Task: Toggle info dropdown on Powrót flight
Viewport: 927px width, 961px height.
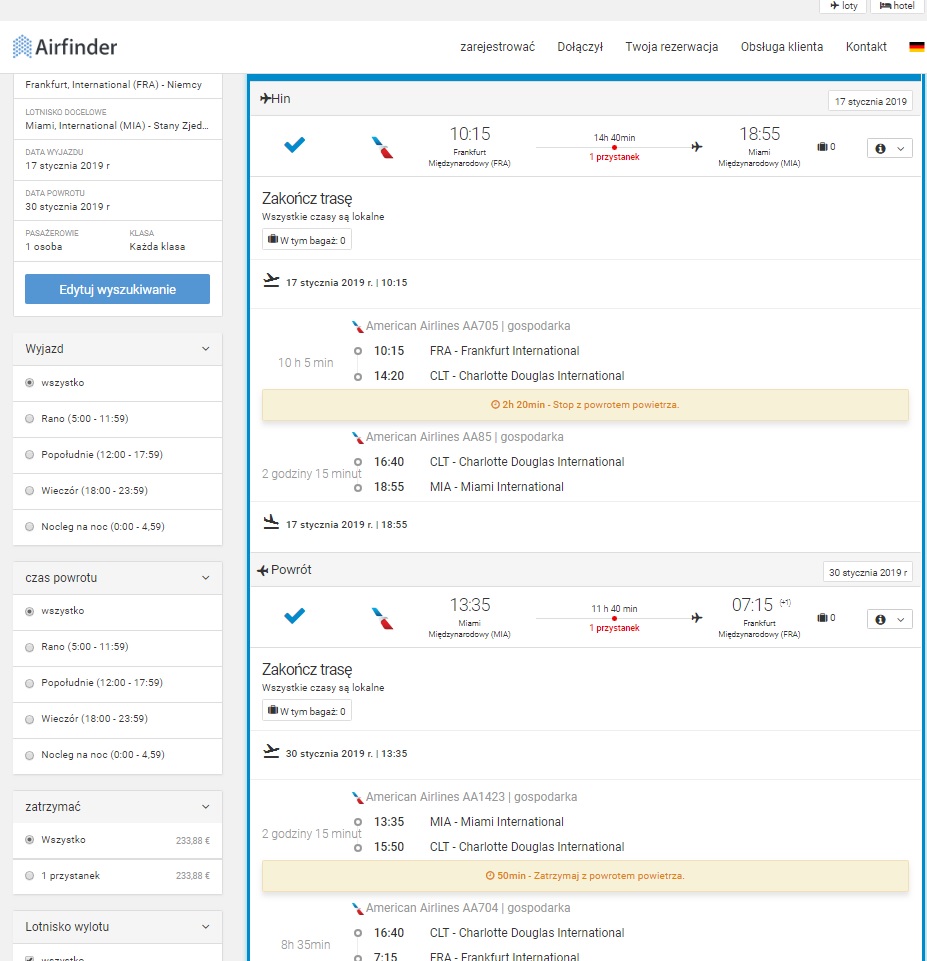Action: click(890, 620)
